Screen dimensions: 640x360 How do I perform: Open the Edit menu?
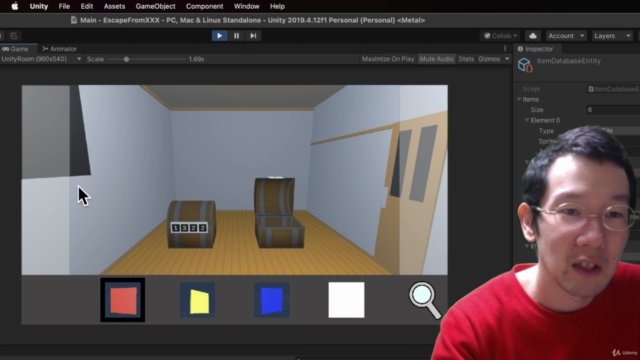[x=87, y=6]
